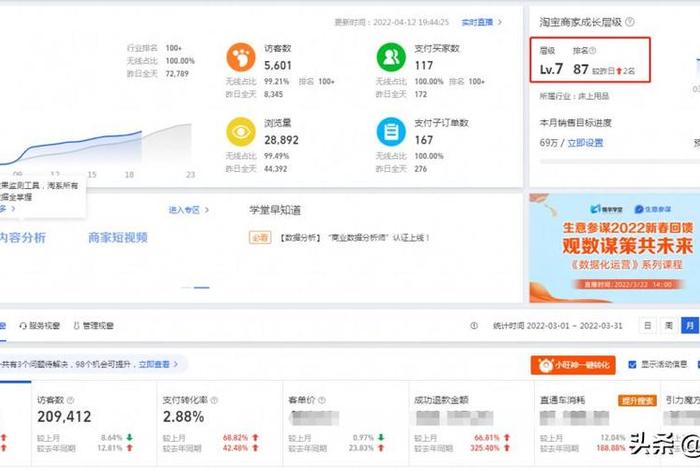Image resolution: width=700 pixels, height=470 pixels.
Task: Click the 更新时间 2022-04-12 timestamp
Action: (x=392, y=22)
